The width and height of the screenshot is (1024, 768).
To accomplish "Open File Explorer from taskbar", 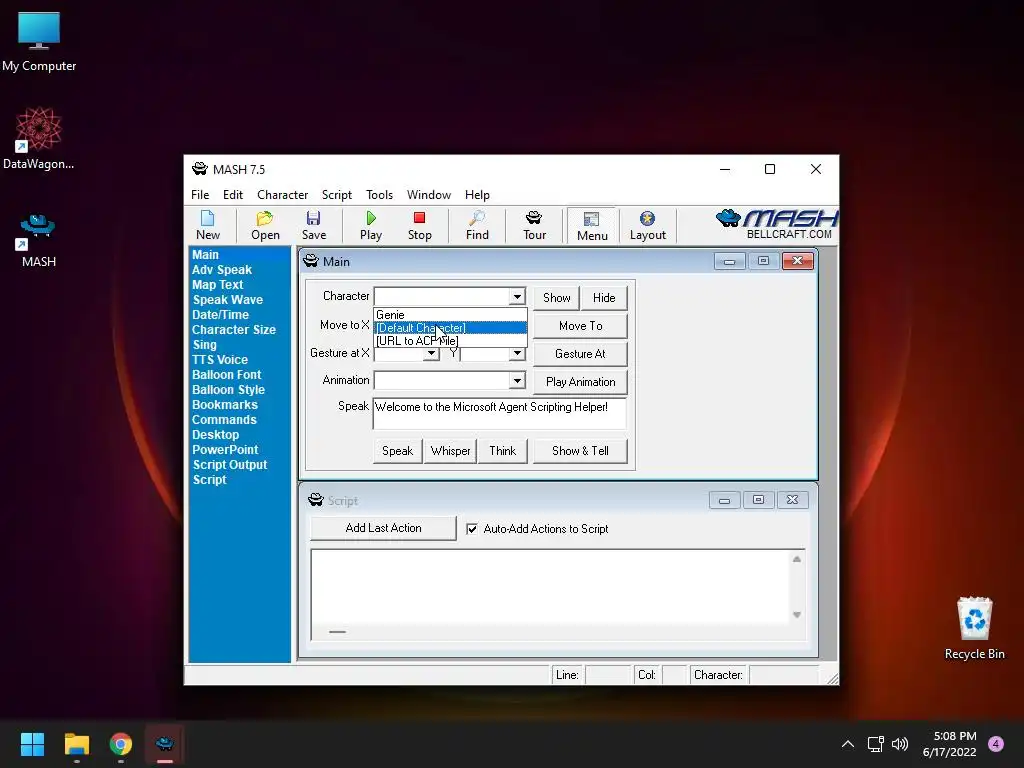I will tap(76, 744).
